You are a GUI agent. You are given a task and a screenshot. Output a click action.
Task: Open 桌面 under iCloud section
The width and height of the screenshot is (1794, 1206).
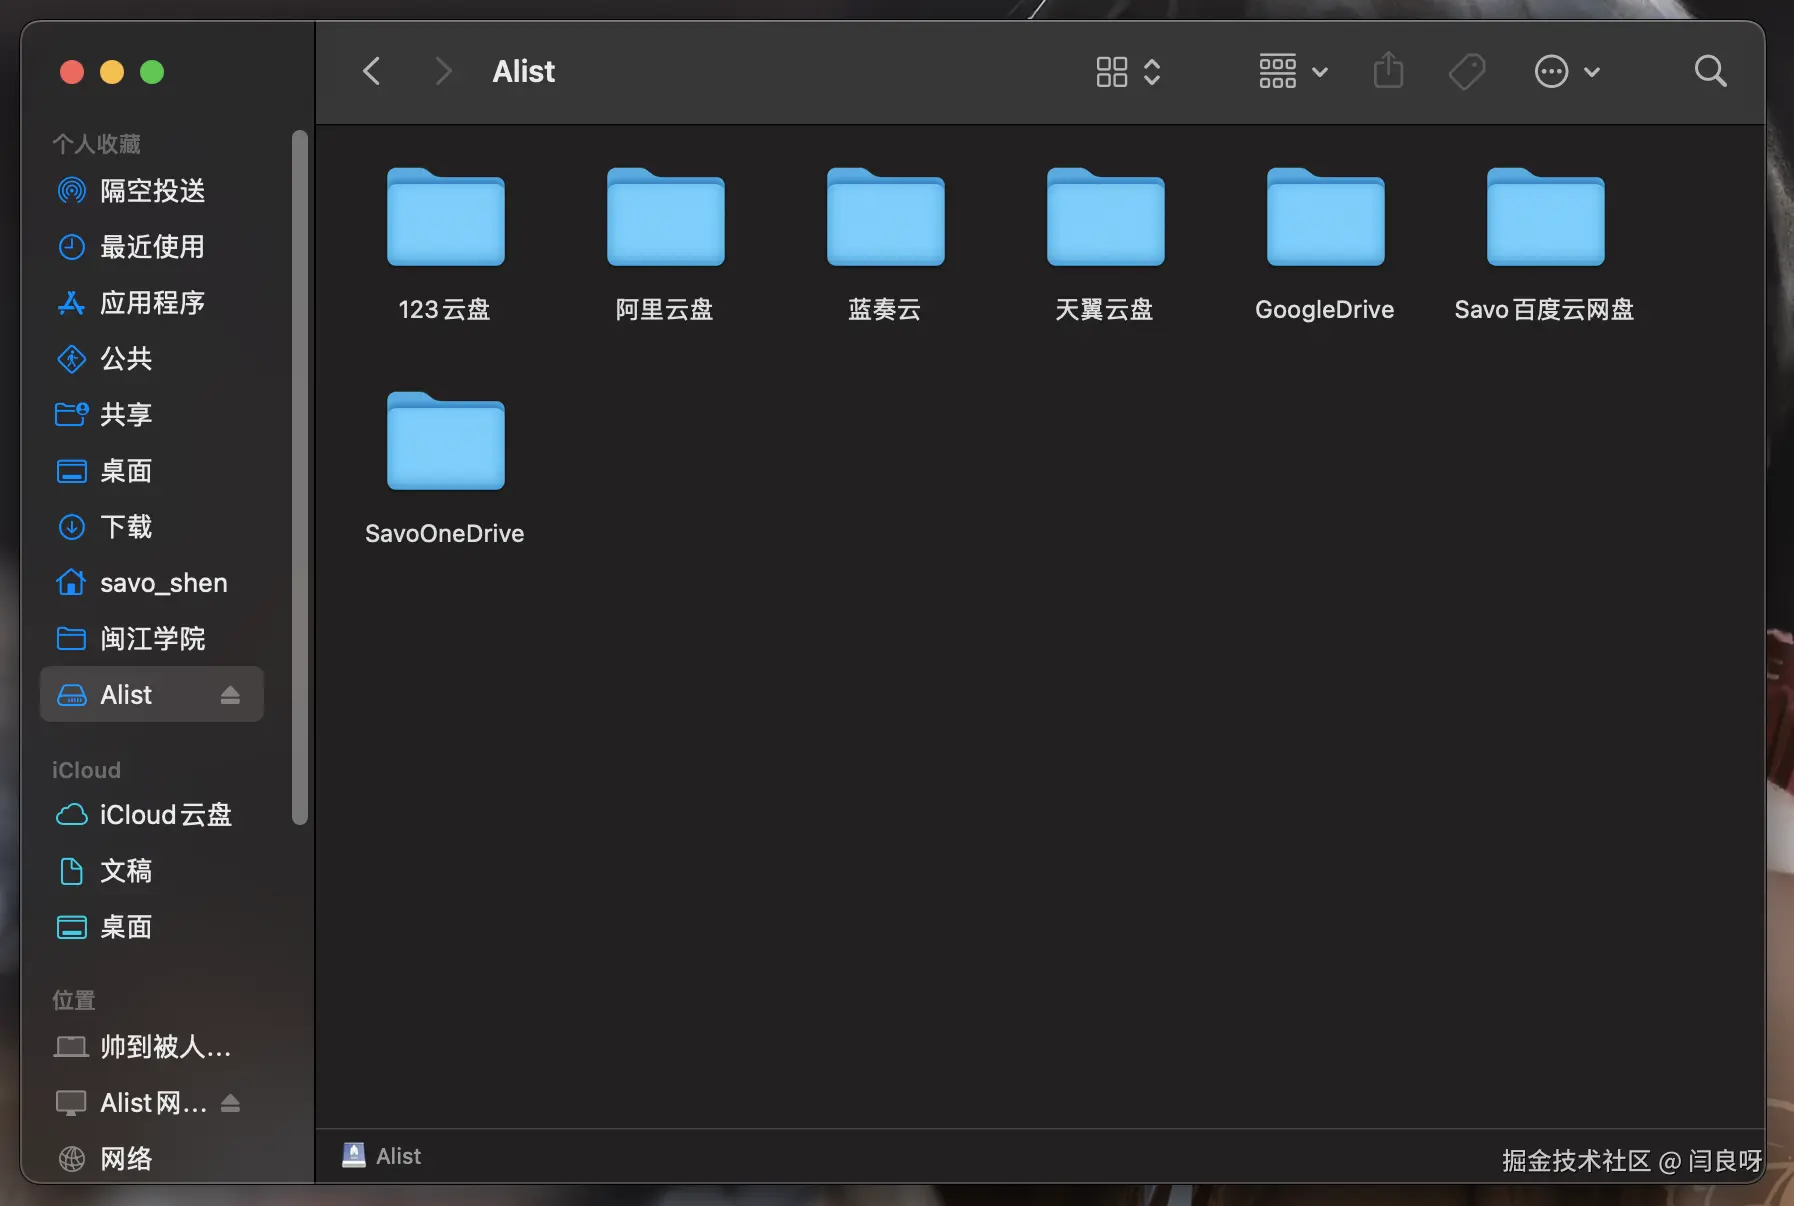(152, 927)
